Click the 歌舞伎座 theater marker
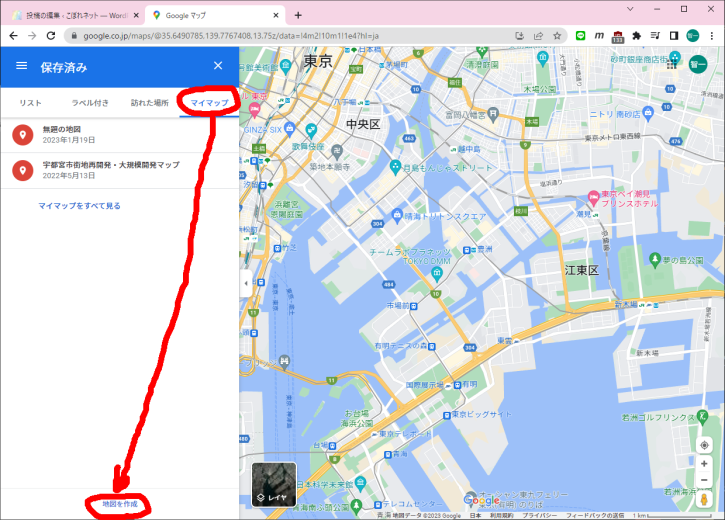This screenshot has height=520, width=725. tap(311, 131)
